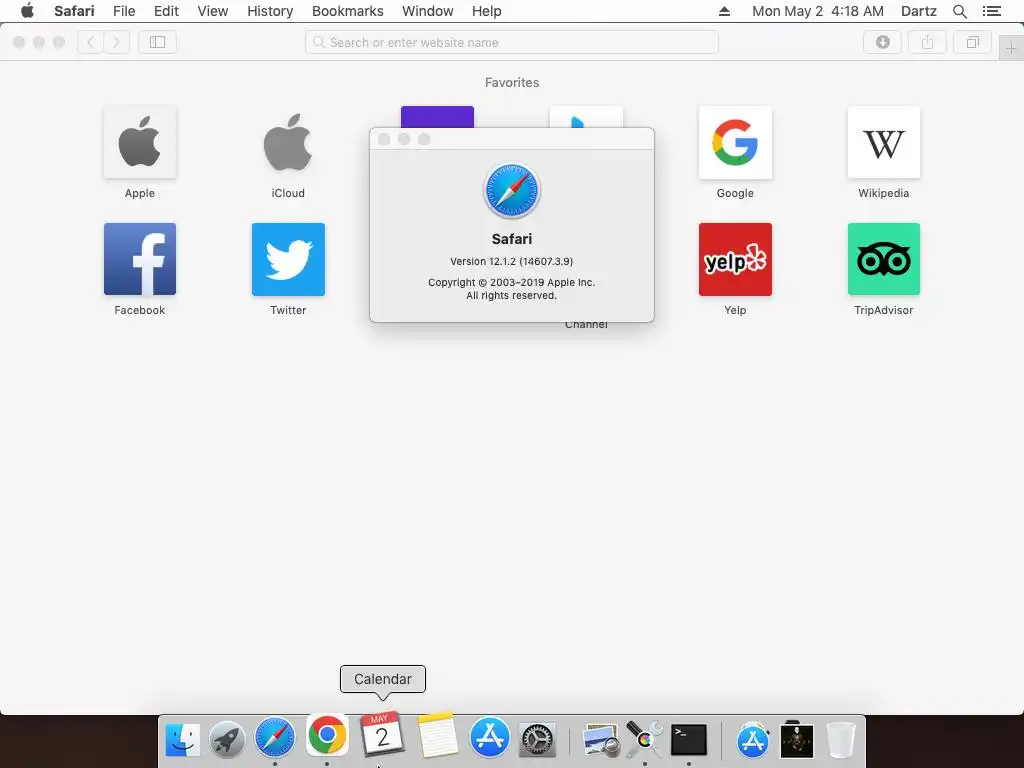
Task: Open the Window menu
Action: coord(428,11)
